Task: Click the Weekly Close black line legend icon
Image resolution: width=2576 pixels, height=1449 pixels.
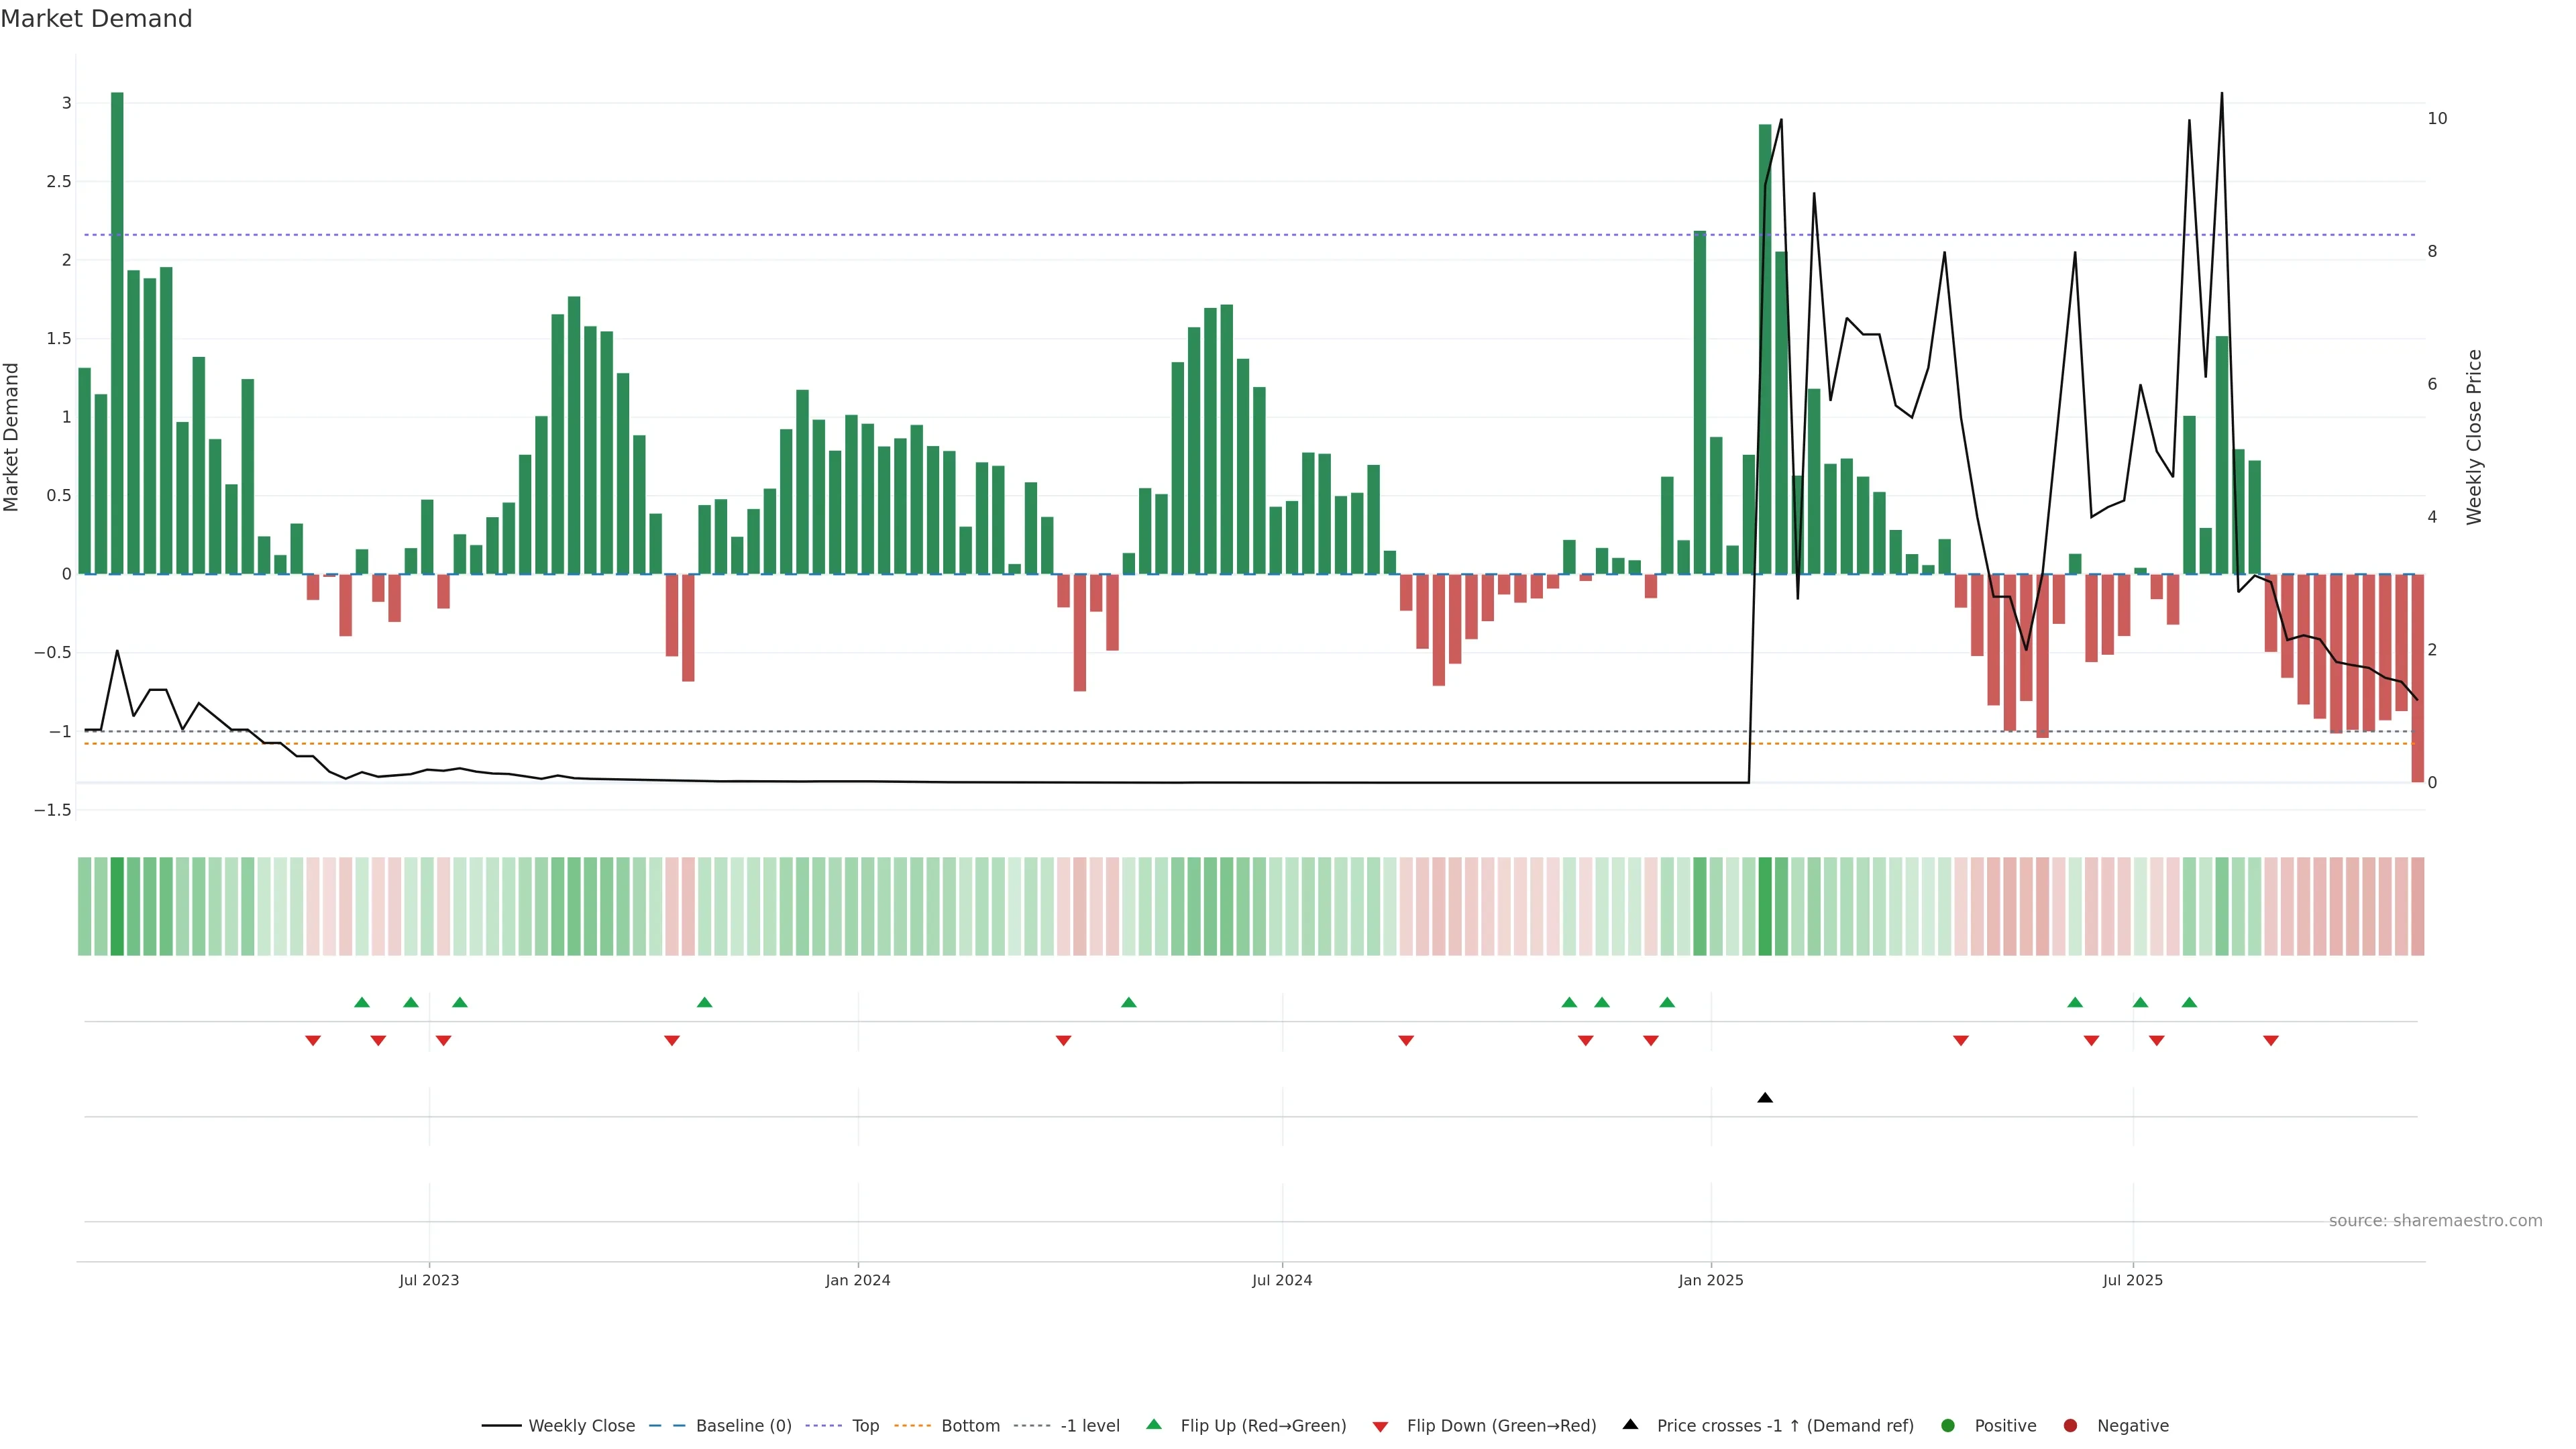Action: 501,1425
